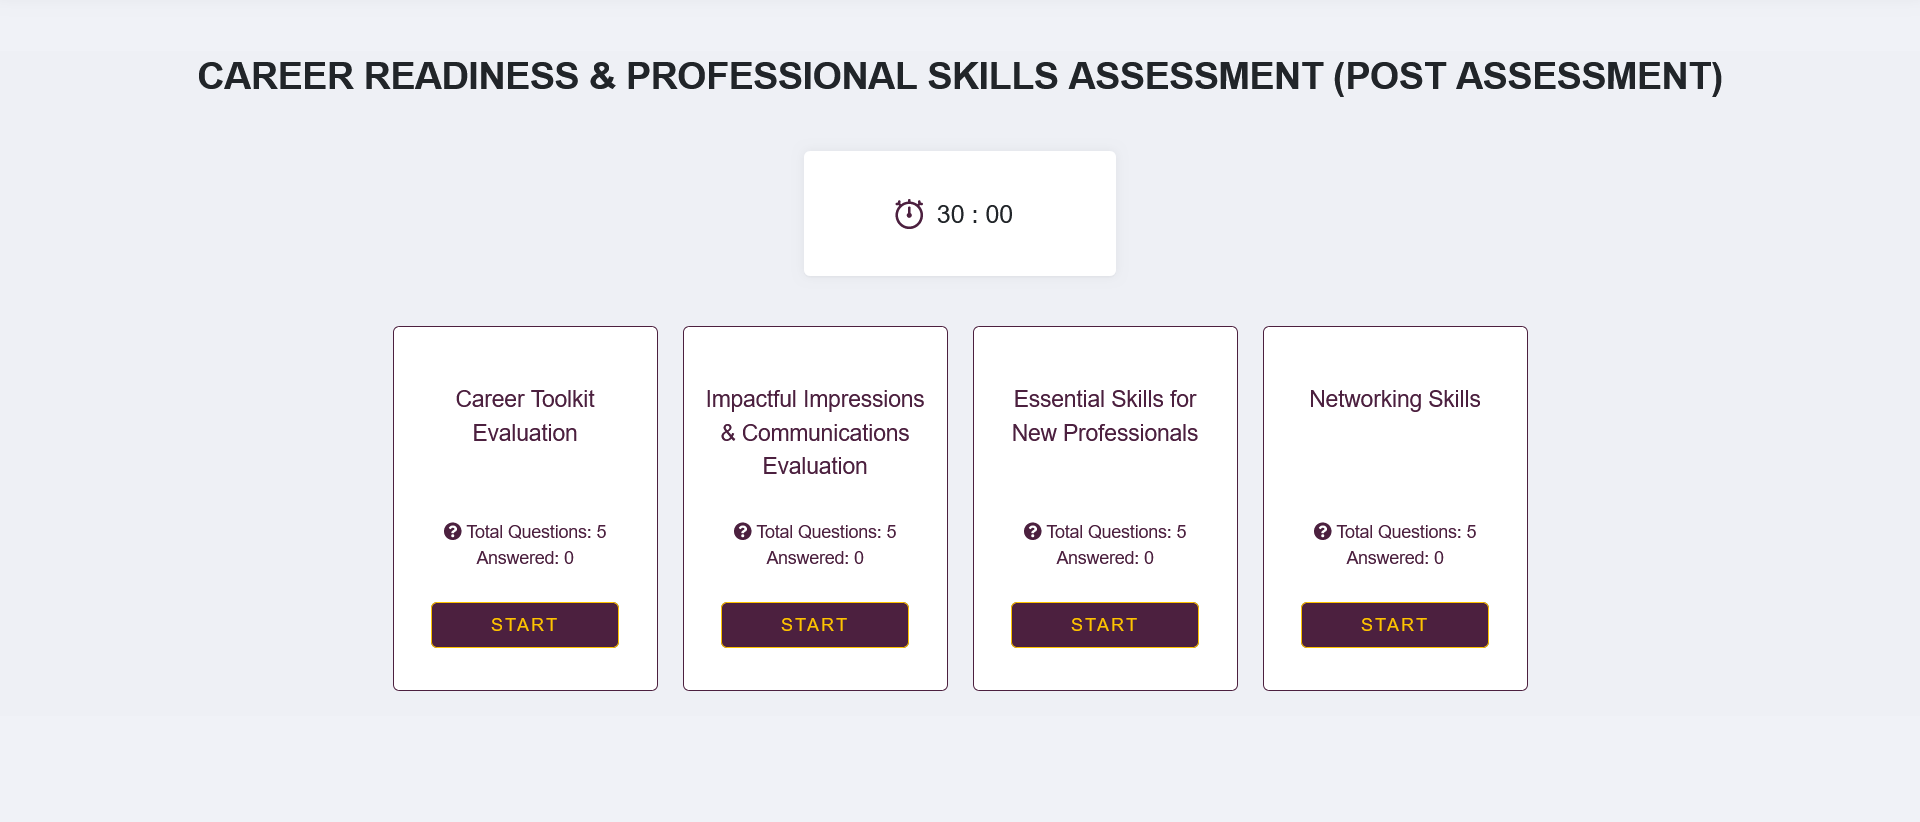This screenshot has height=822, width=1920.
Task: Click the stopwatch timer icon
Action: point(909,214)
